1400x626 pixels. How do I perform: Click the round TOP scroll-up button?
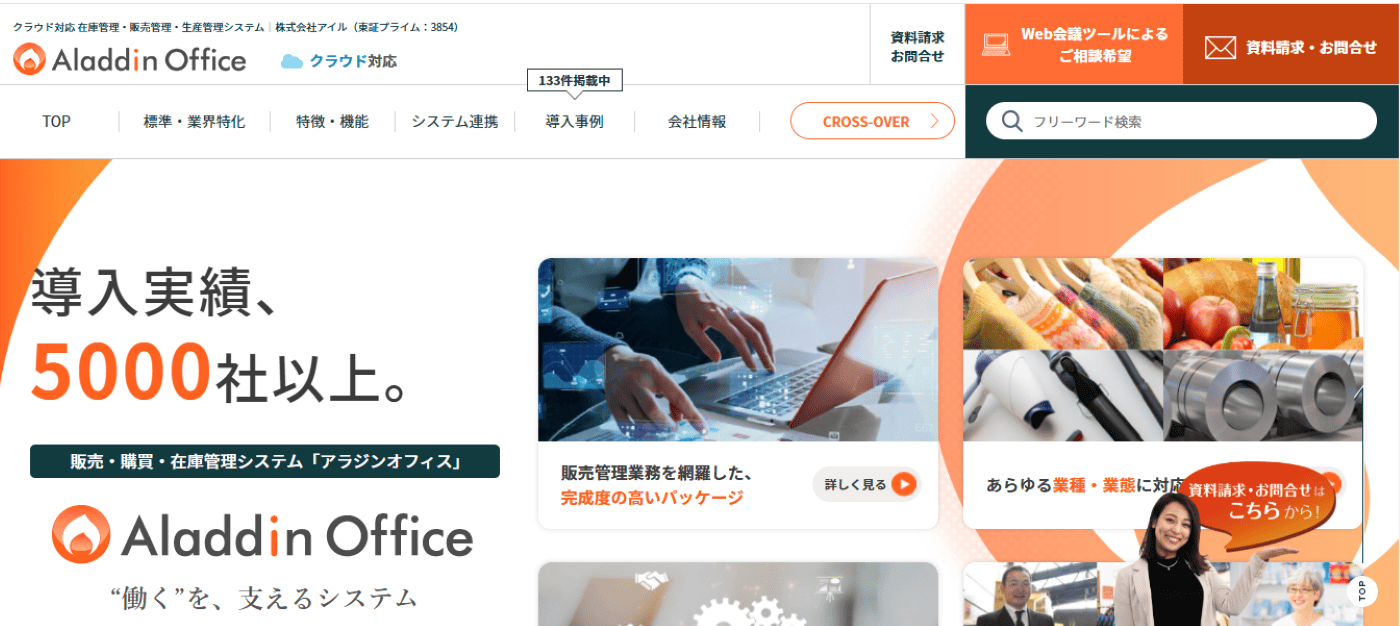click(1362, 591)
